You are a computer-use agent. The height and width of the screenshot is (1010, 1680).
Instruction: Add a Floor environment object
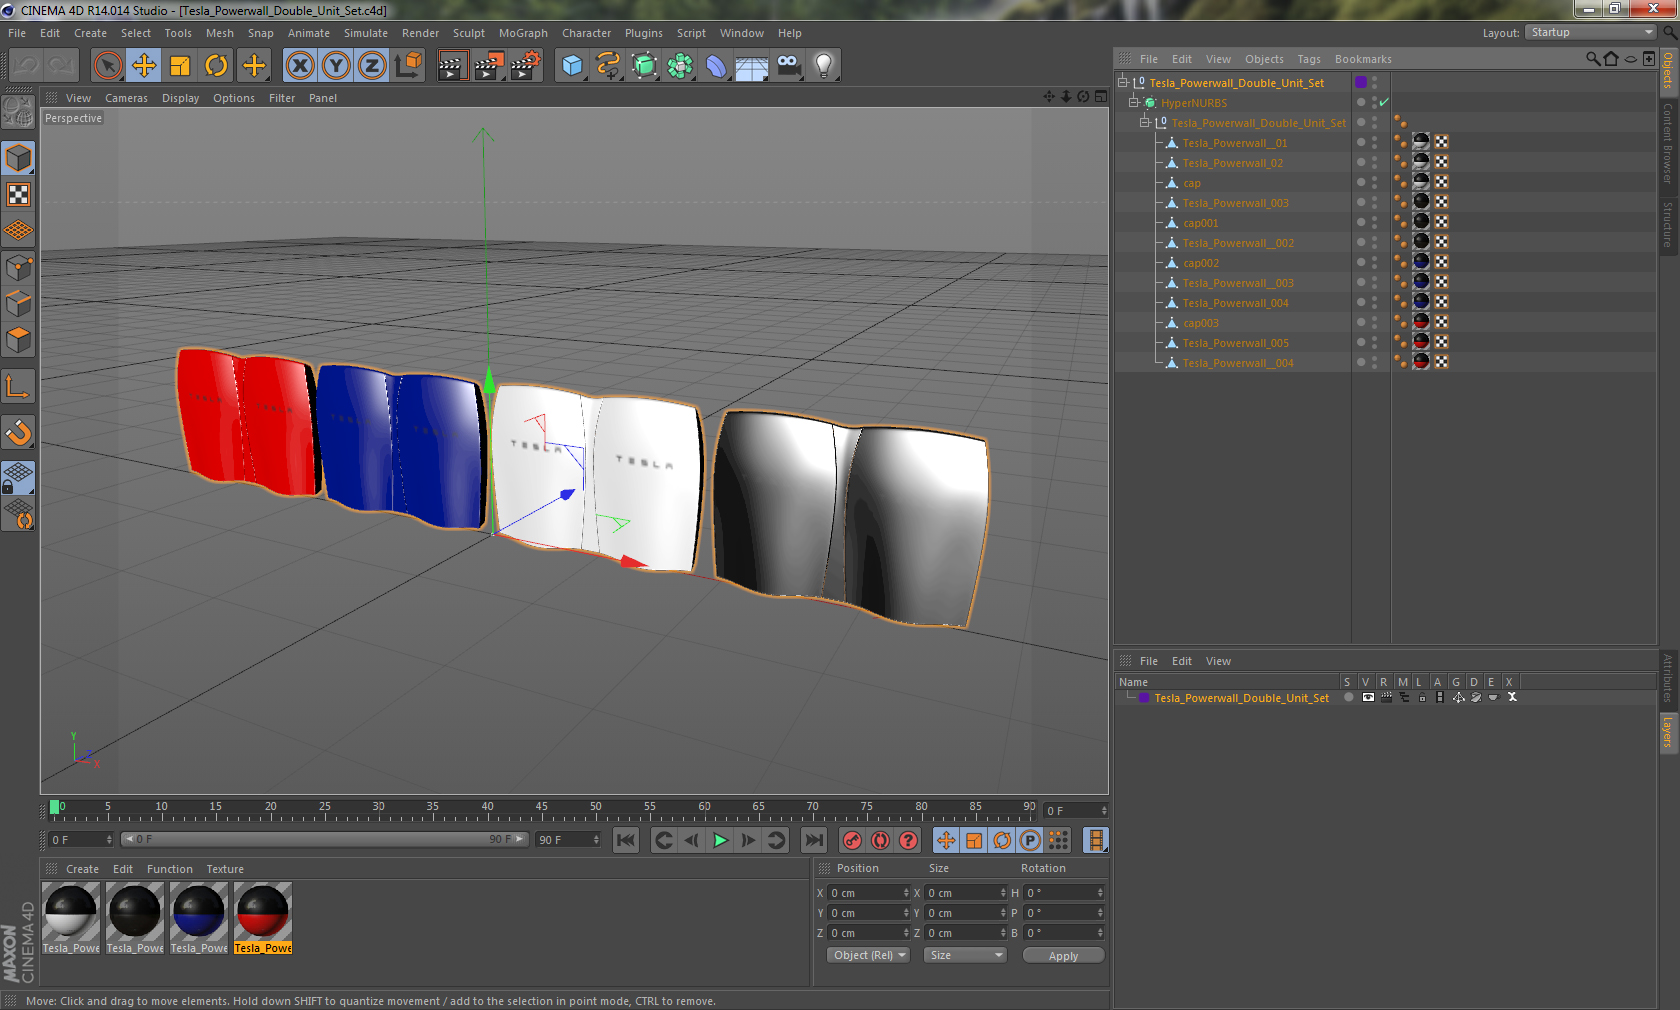[752, 66]
